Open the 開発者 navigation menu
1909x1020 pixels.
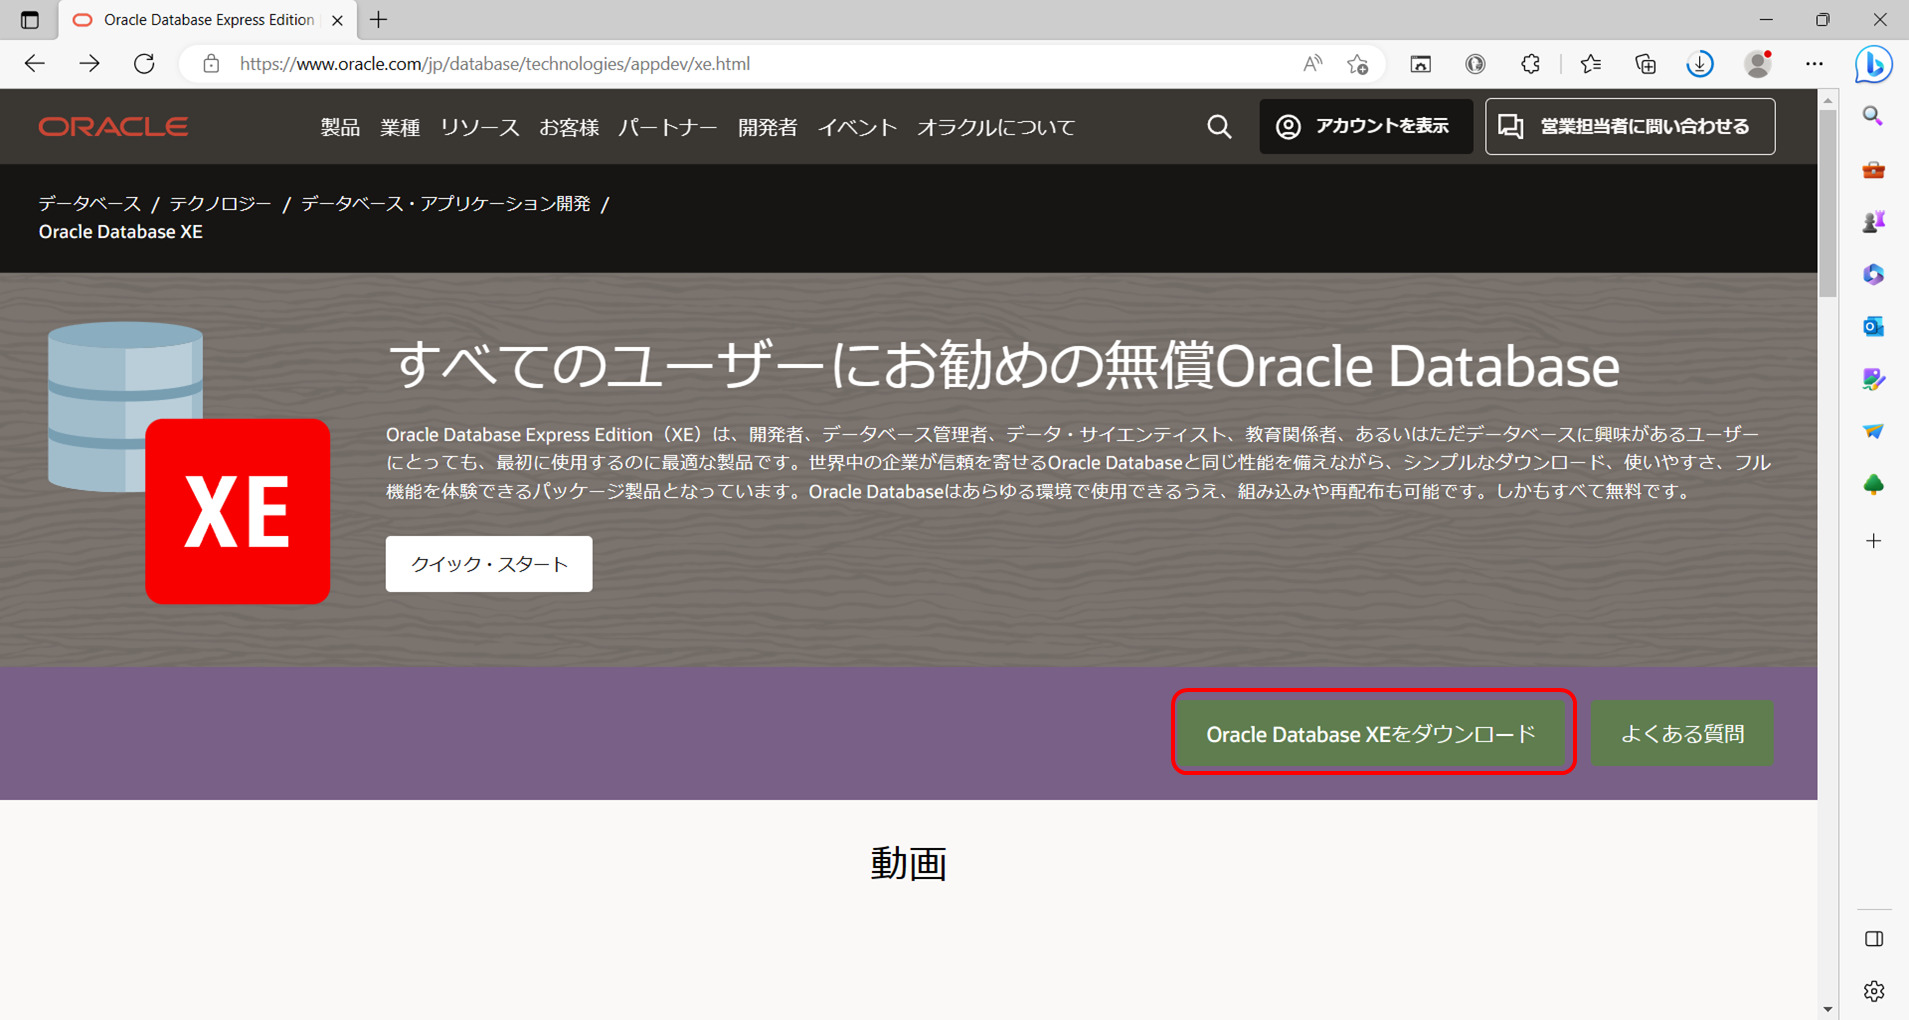(766, 127)
